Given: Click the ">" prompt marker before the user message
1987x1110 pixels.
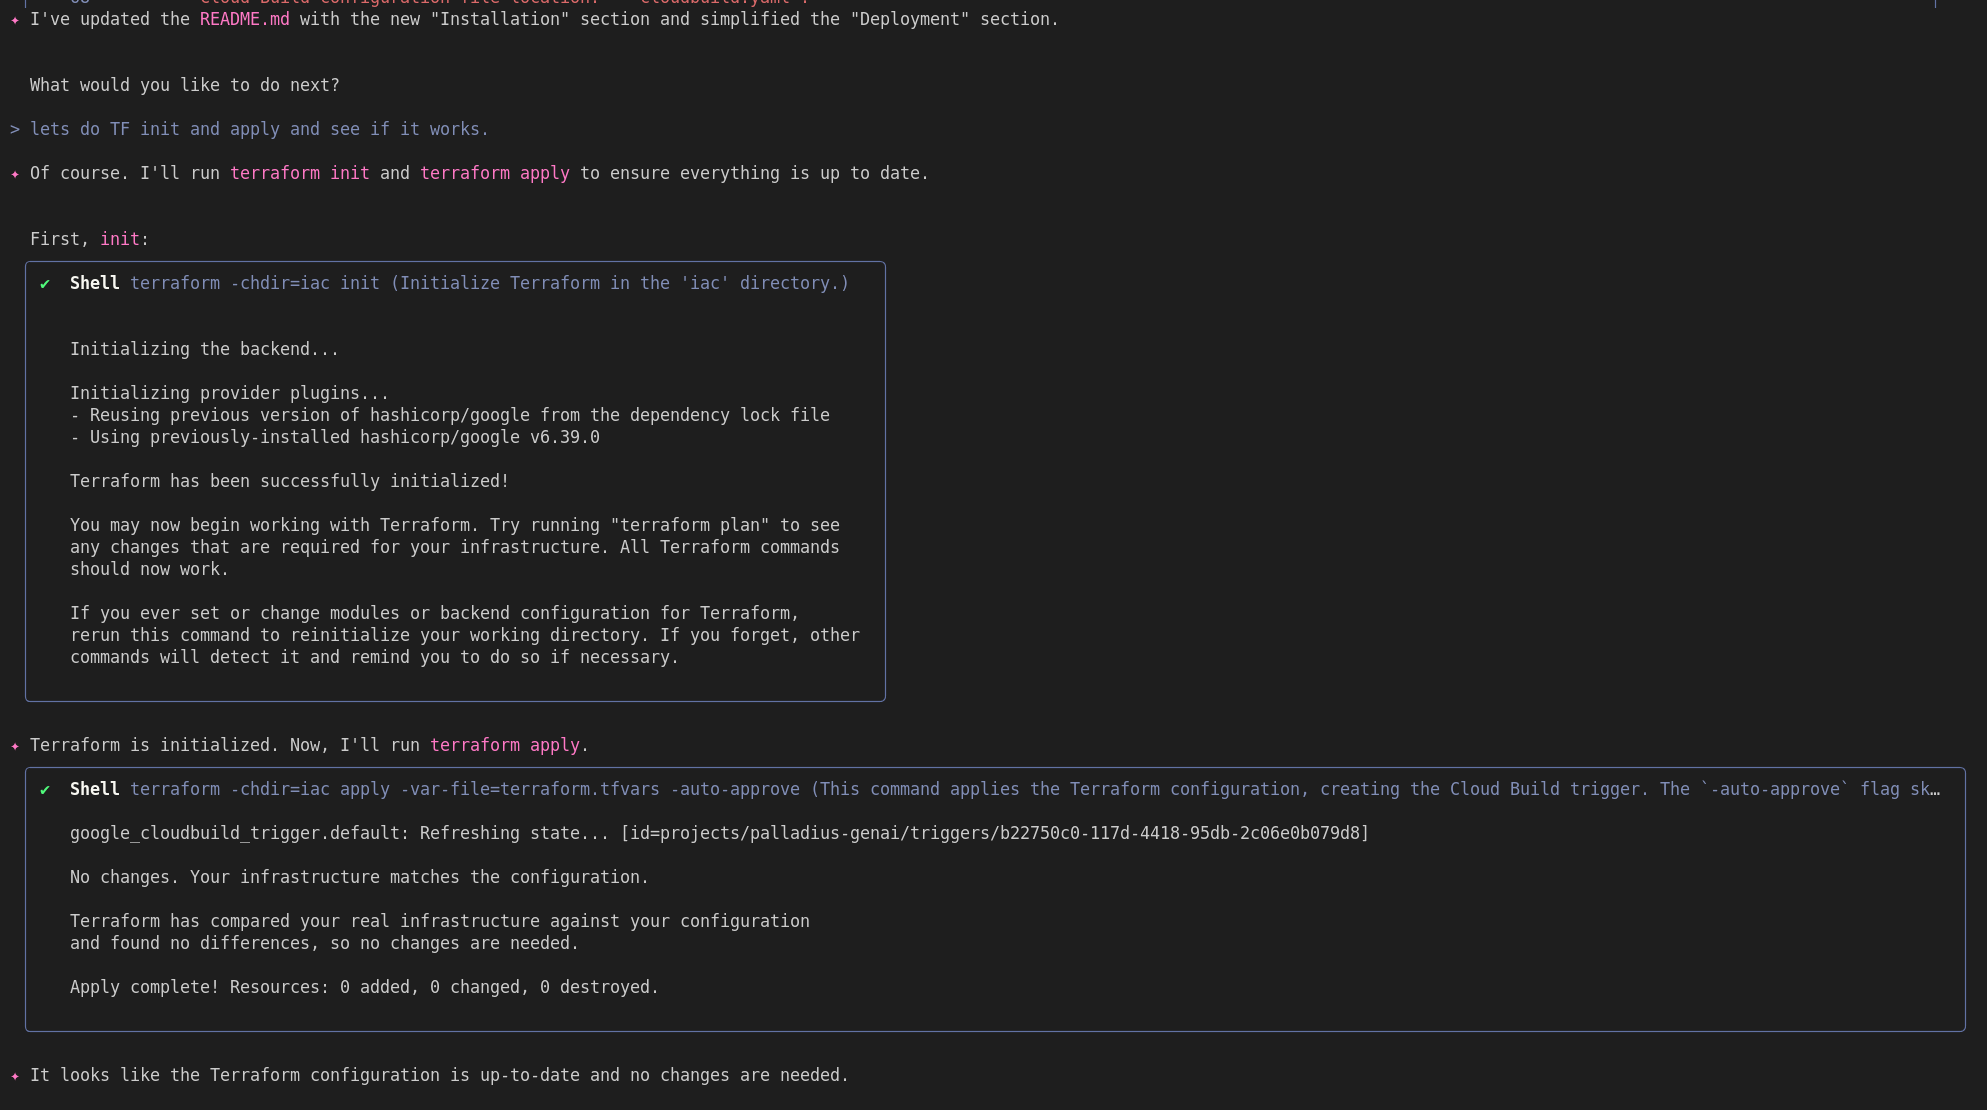Looking at the screenshot, I should point(15,129).
